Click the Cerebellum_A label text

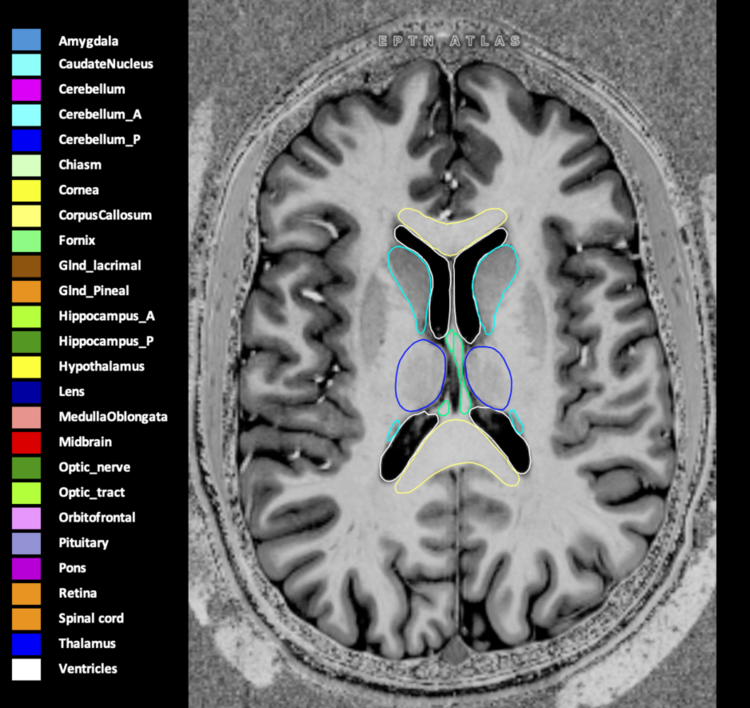(100, 115)
